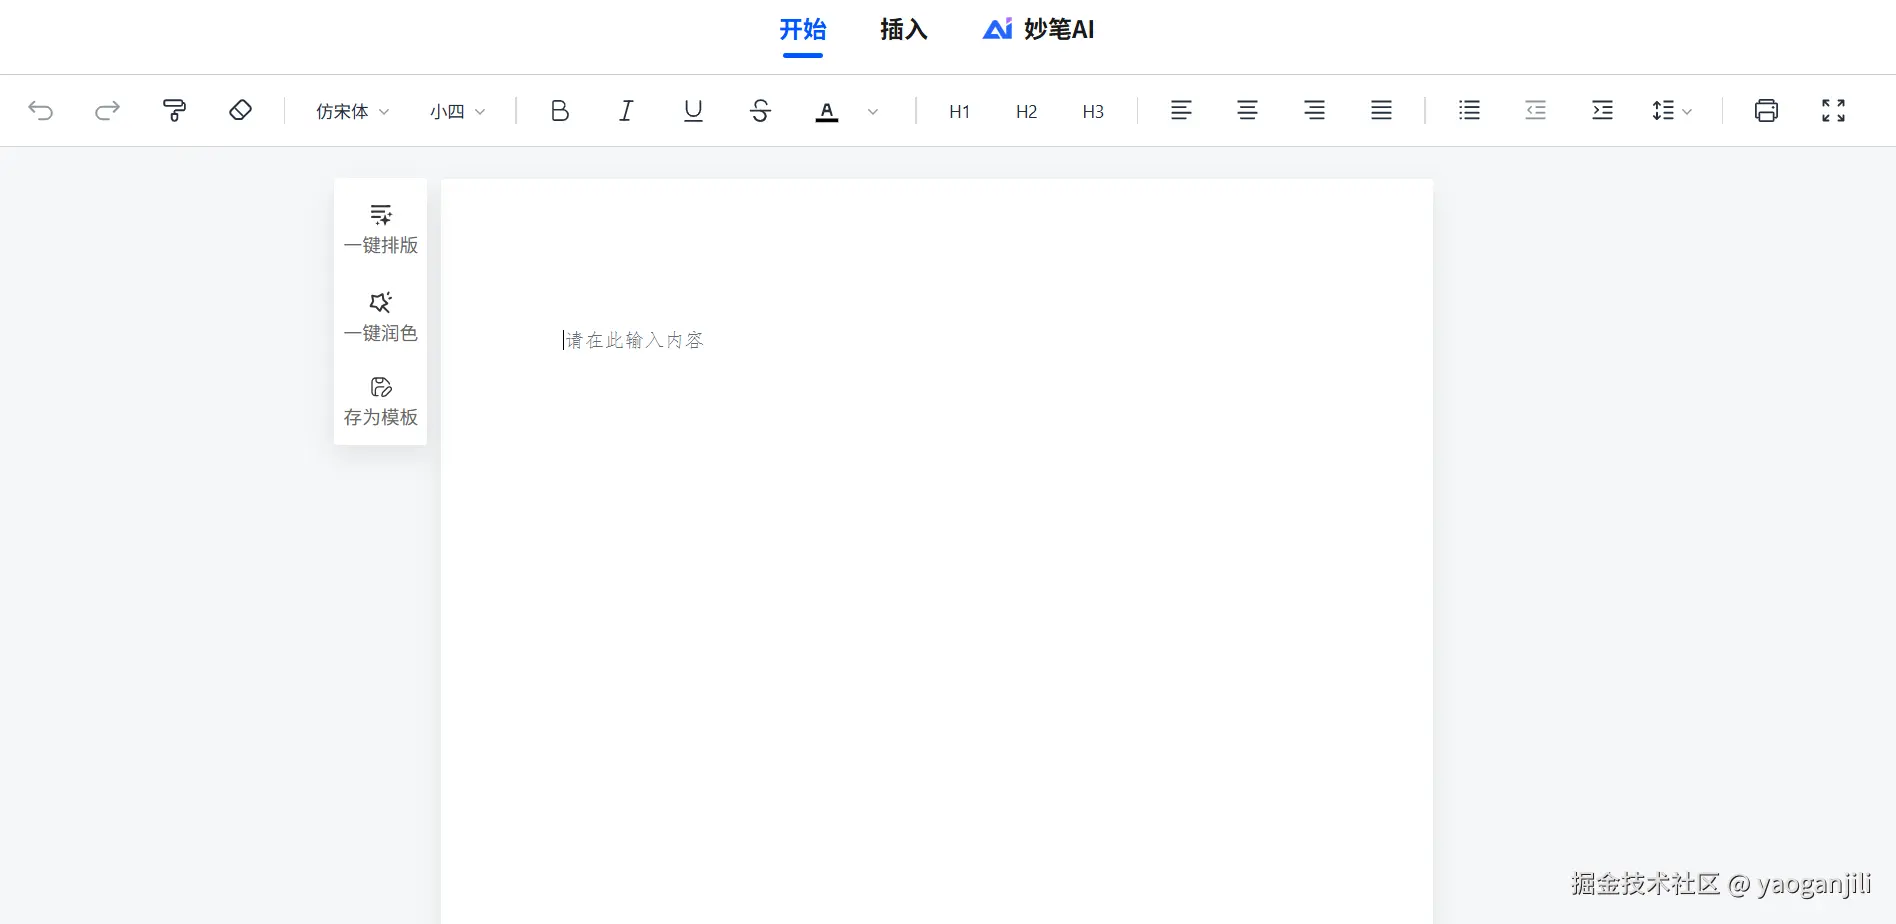Switch to the 插入 tab
Image resolution: width=1896 pixels, height=924 pixels.
click(904, 30)
